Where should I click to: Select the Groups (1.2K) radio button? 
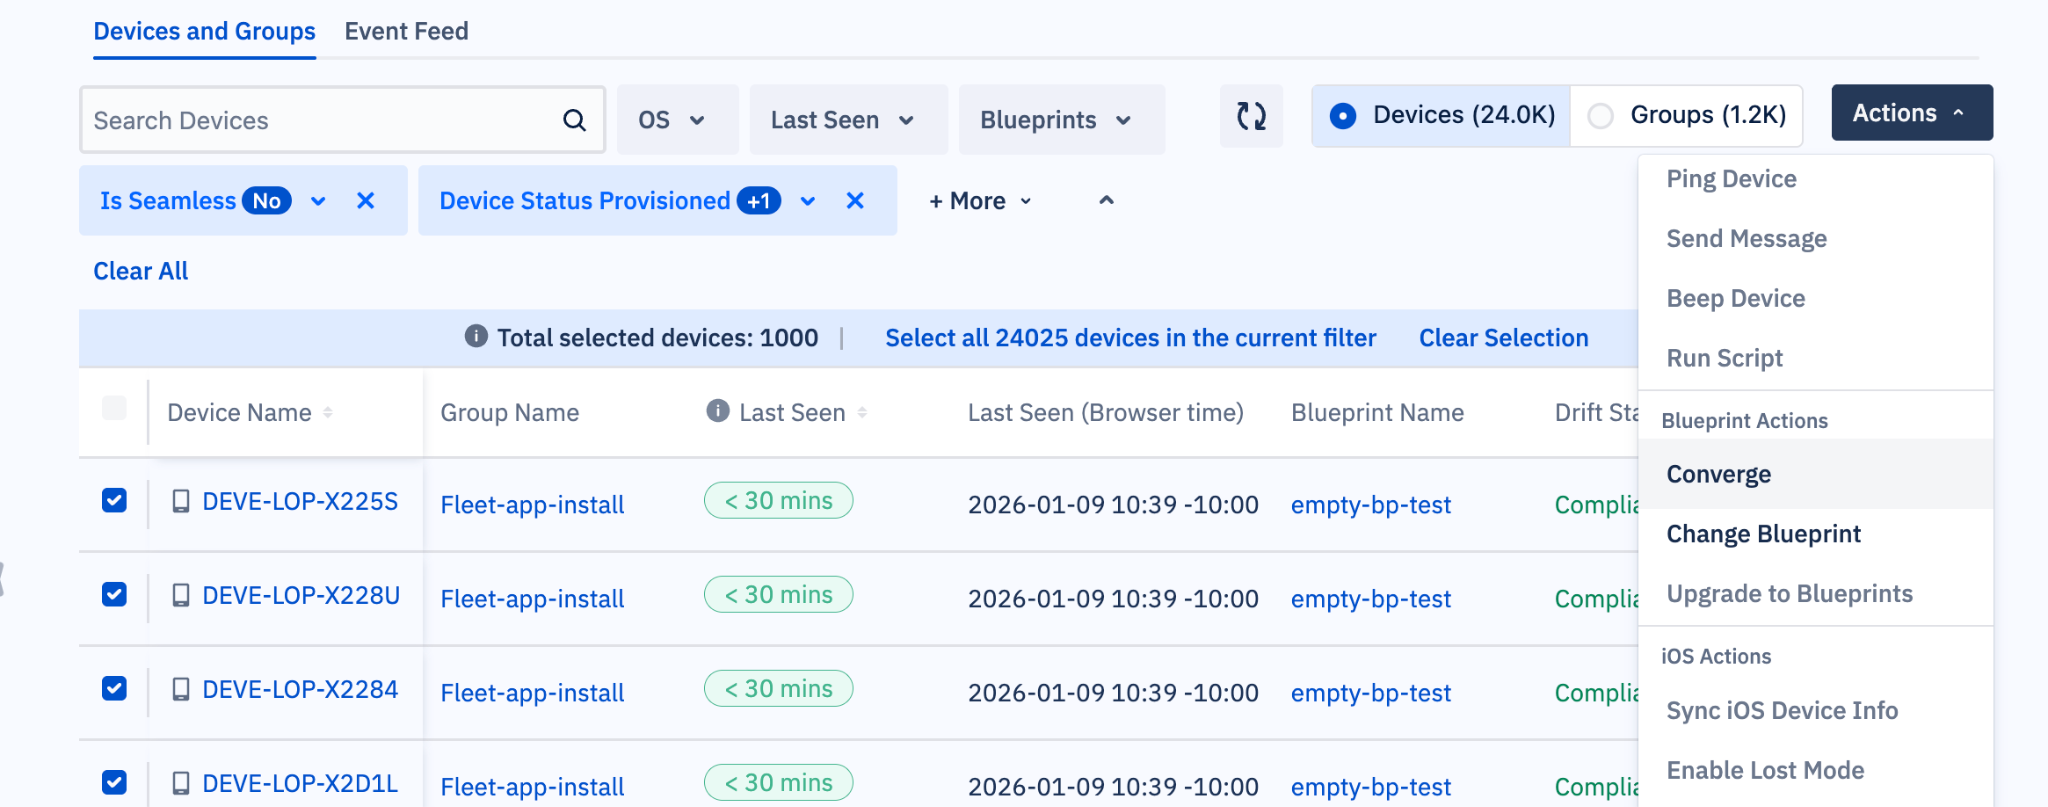click(x=1600, y=116)
